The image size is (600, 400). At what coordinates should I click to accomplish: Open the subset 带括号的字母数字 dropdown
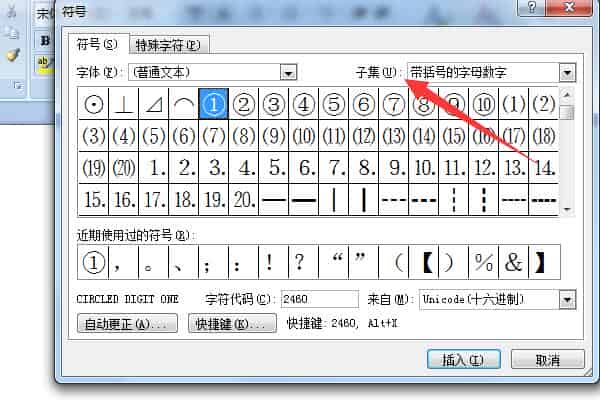(567, 72)
